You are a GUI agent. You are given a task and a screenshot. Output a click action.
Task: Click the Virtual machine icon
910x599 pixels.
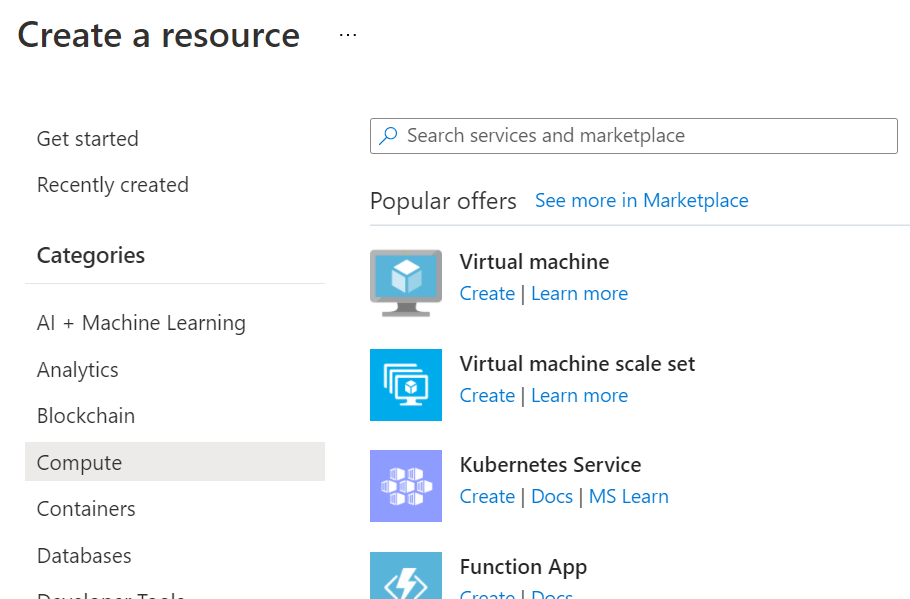(x=405, y=282)
